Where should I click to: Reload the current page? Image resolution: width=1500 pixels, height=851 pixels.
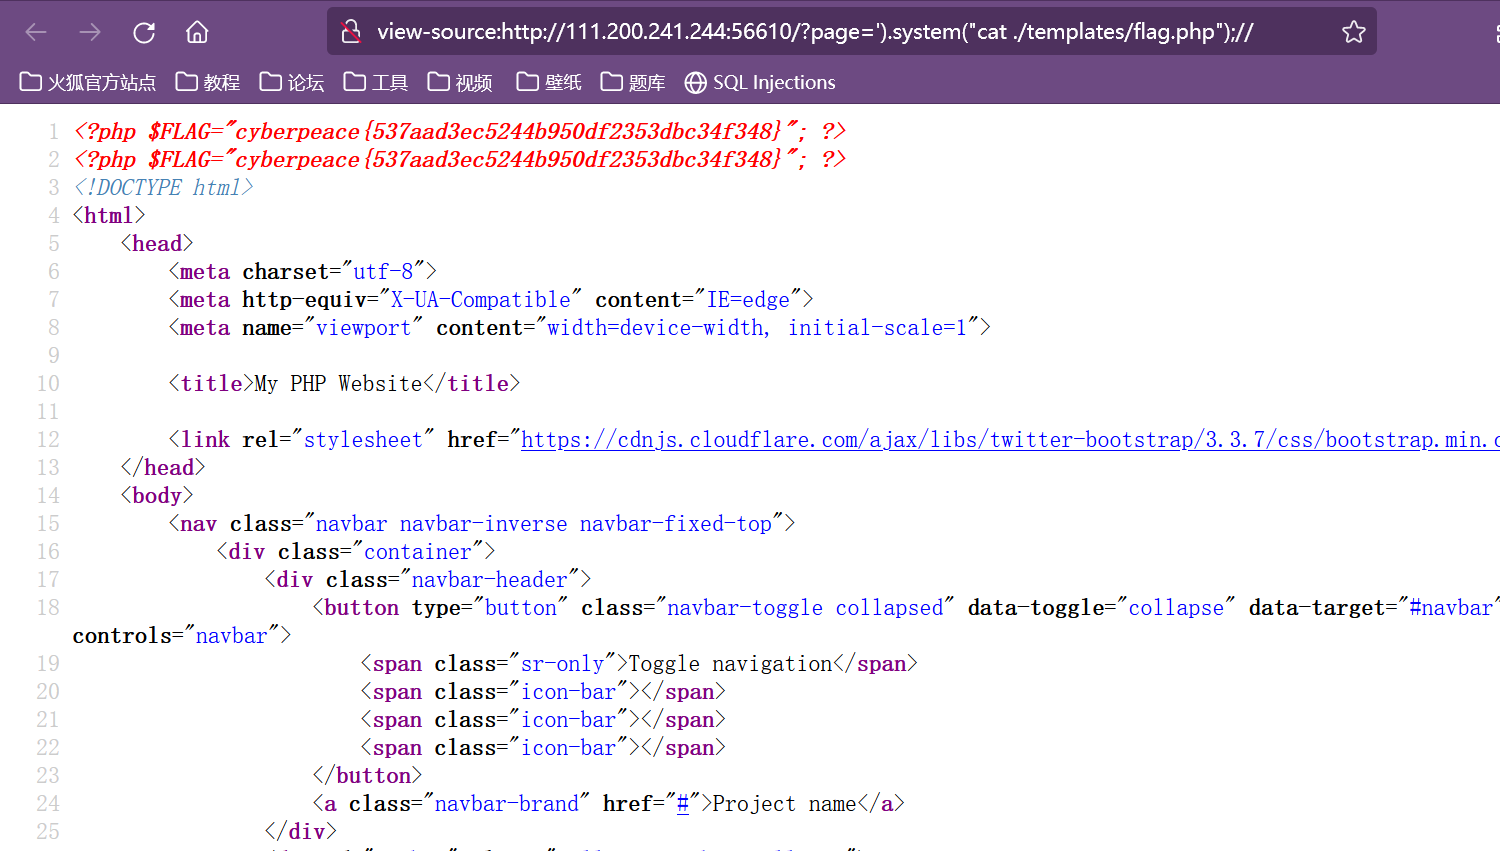[144, 32]
